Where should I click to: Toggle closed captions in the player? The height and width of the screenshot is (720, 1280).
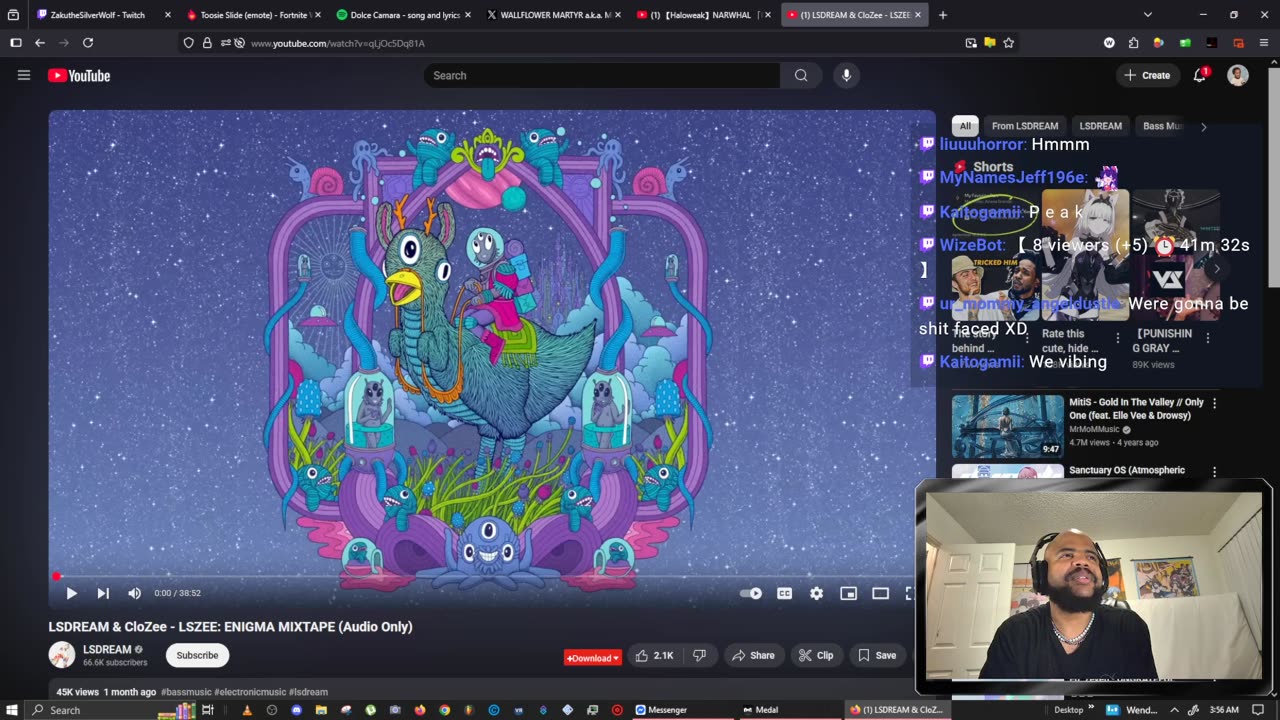click(x=785, y=593)
